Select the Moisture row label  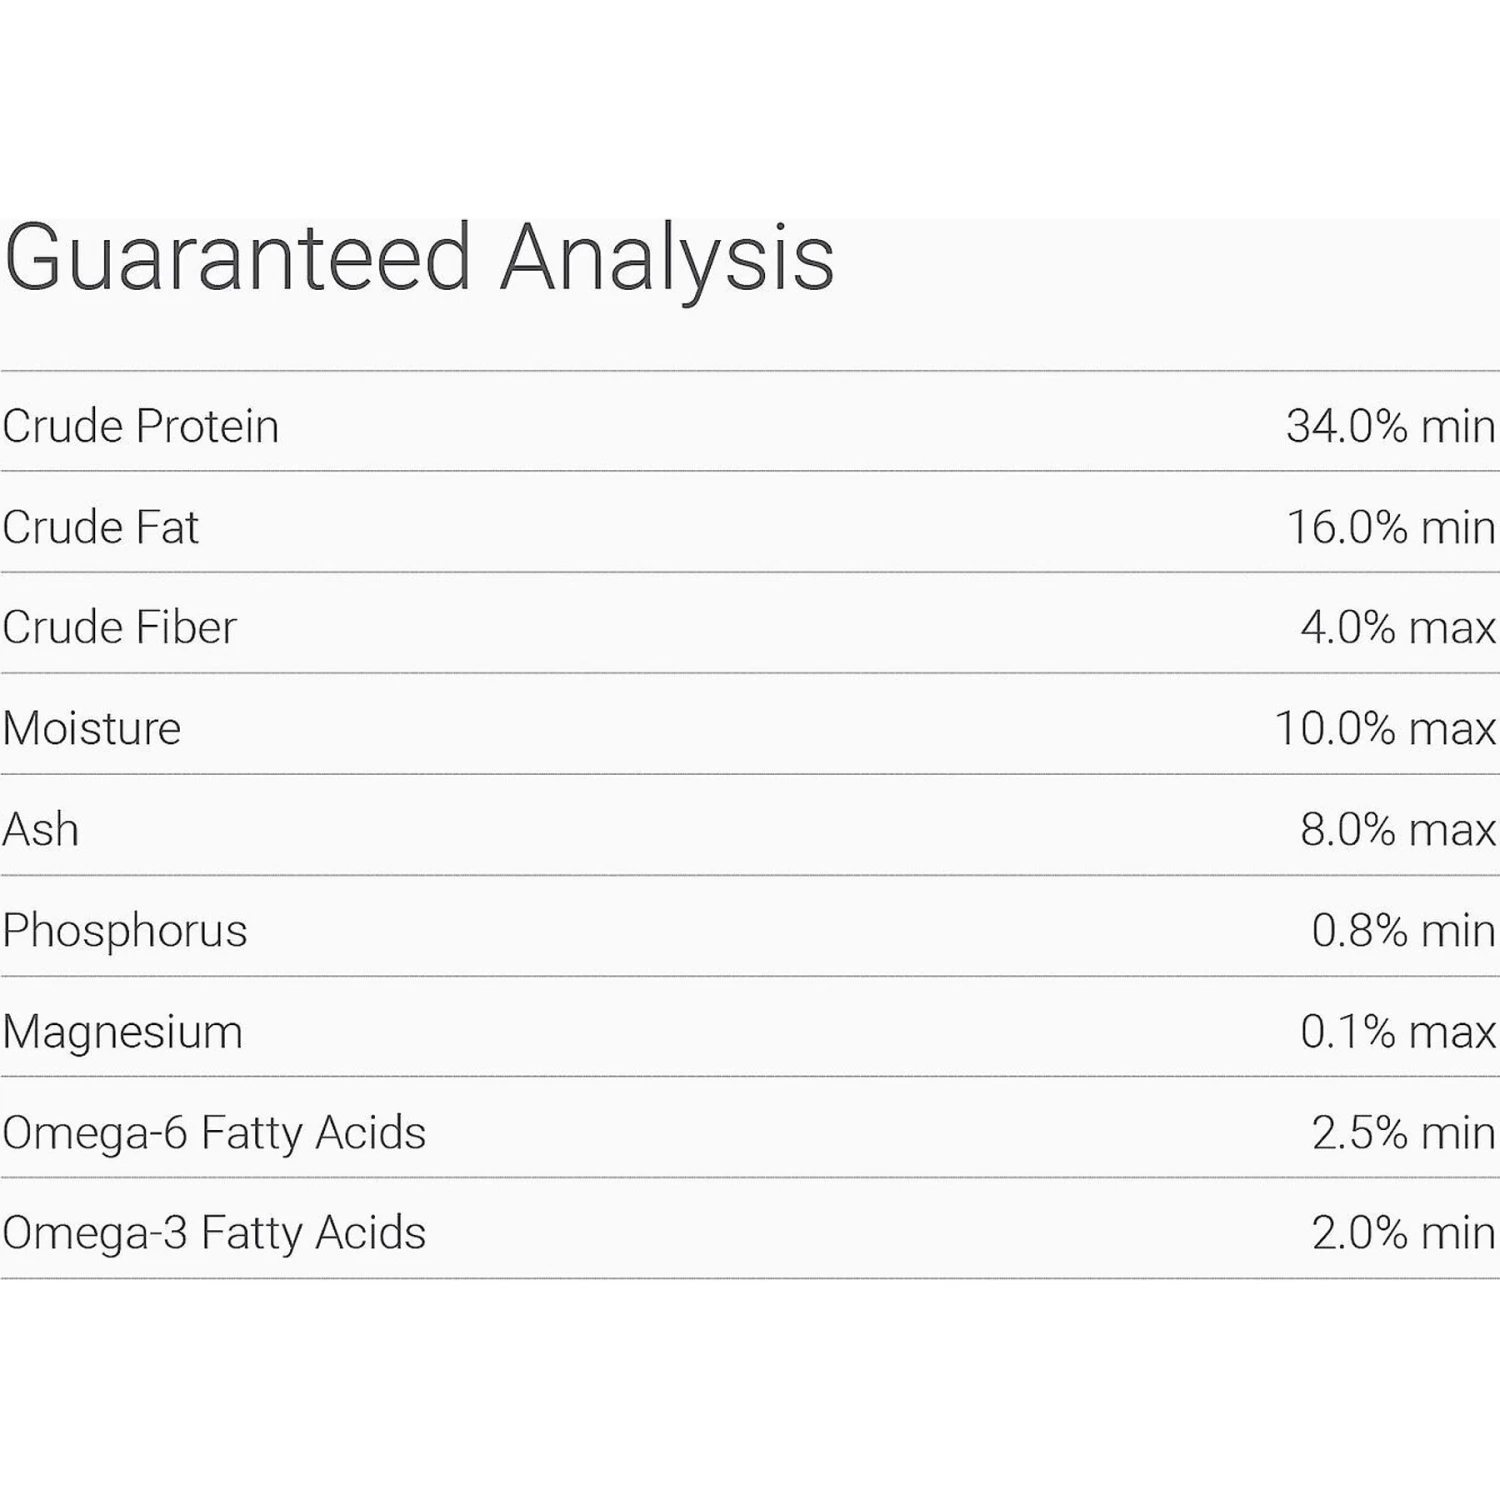pos(91,728)
